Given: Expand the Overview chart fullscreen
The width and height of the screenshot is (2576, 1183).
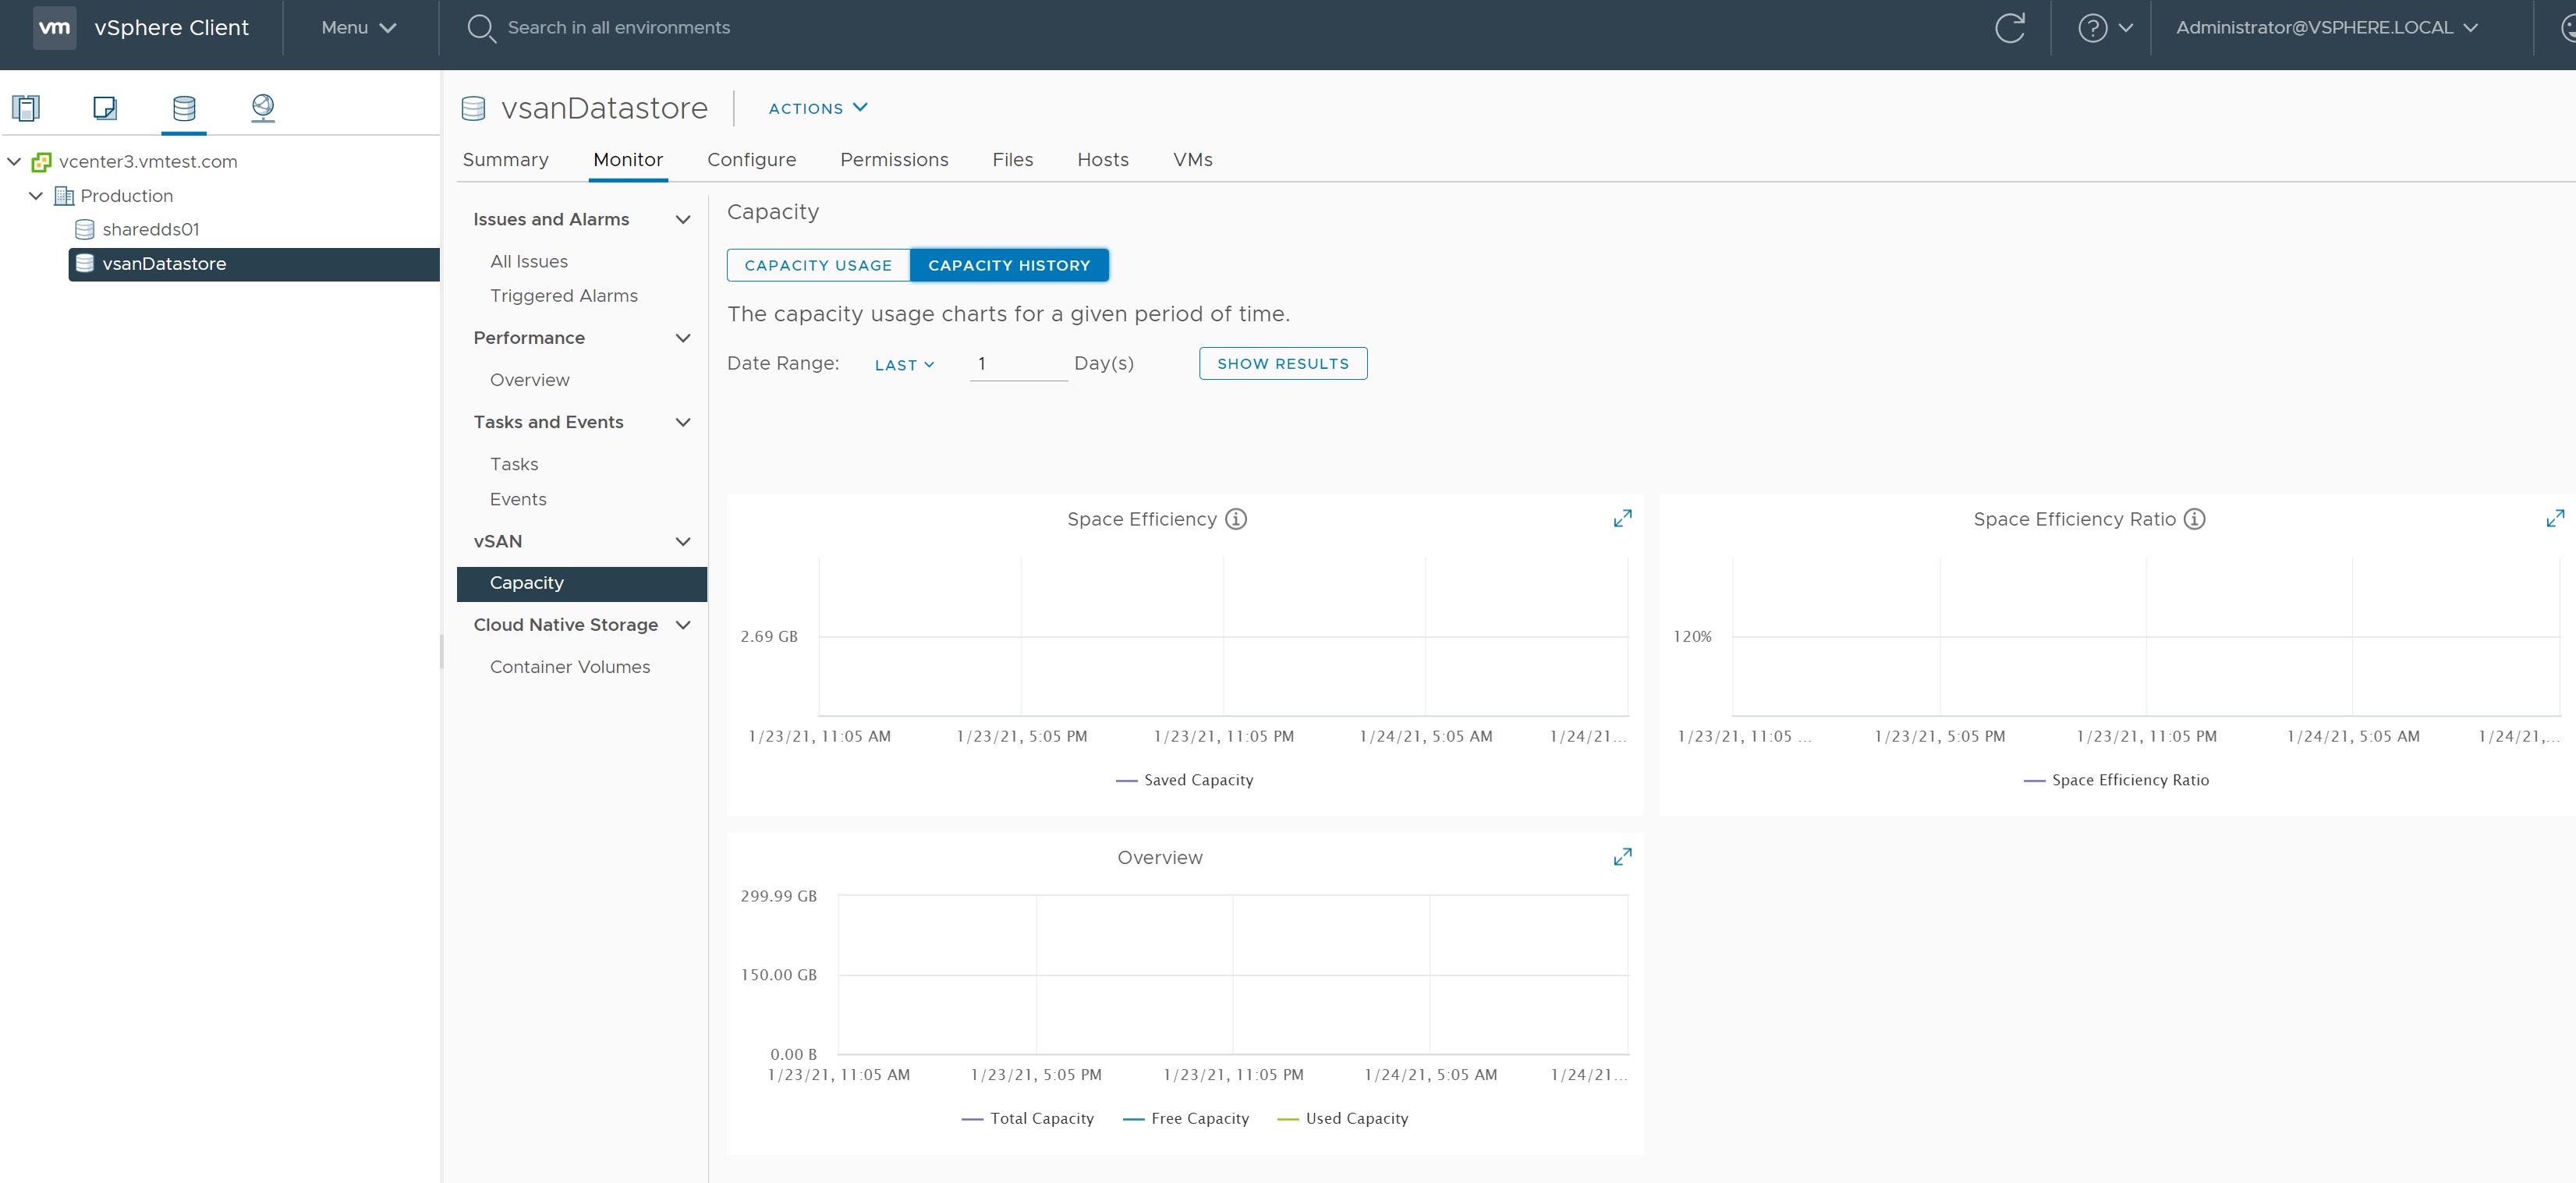Looking at the screenshot, I should (1622, 857).
